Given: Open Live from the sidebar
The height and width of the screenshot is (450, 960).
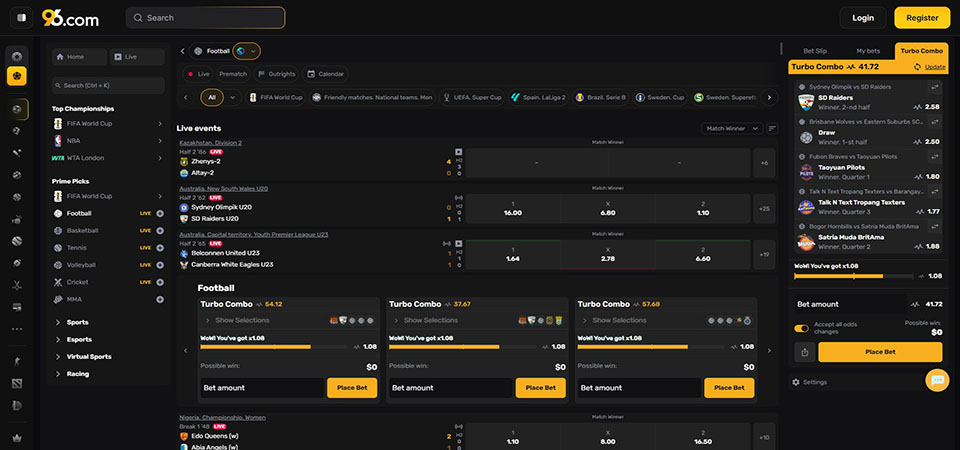Looking at the screenshot, I should 137,57.
